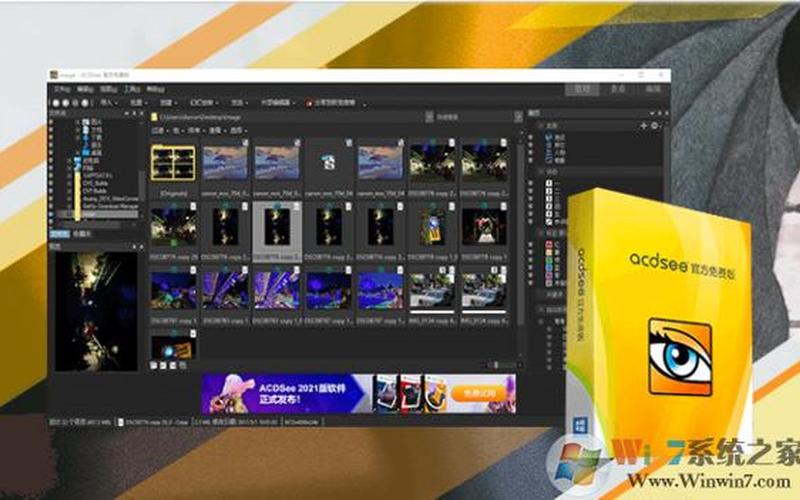Toggle the rating 4 checkbox in properties panel

click(x=549, y=207)
